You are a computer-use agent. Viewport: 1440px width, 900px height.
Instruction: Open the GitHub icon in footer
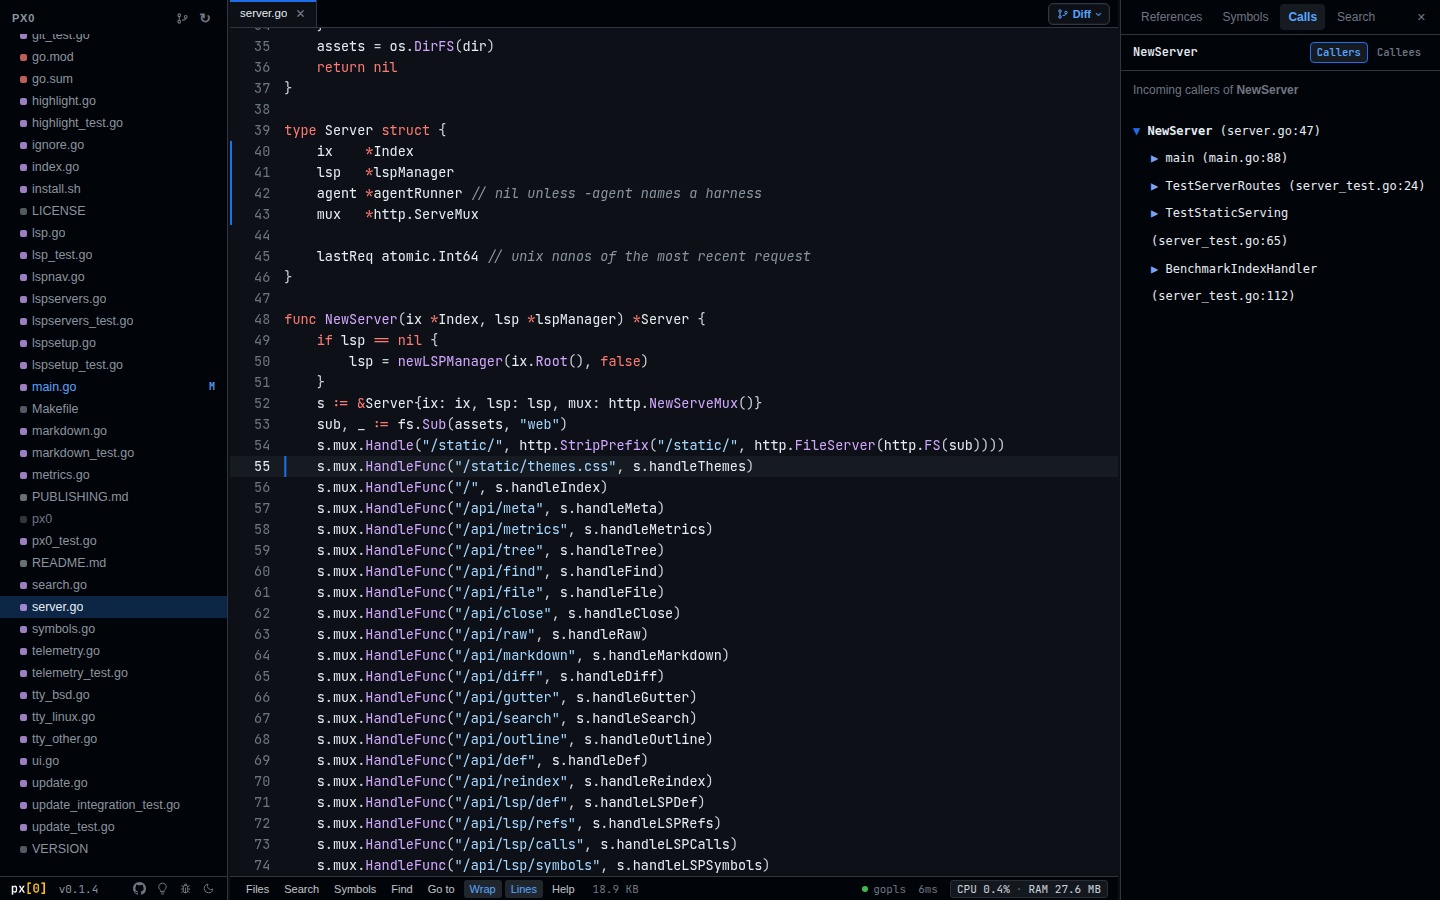pyautogui.click(x=139, y=889)
